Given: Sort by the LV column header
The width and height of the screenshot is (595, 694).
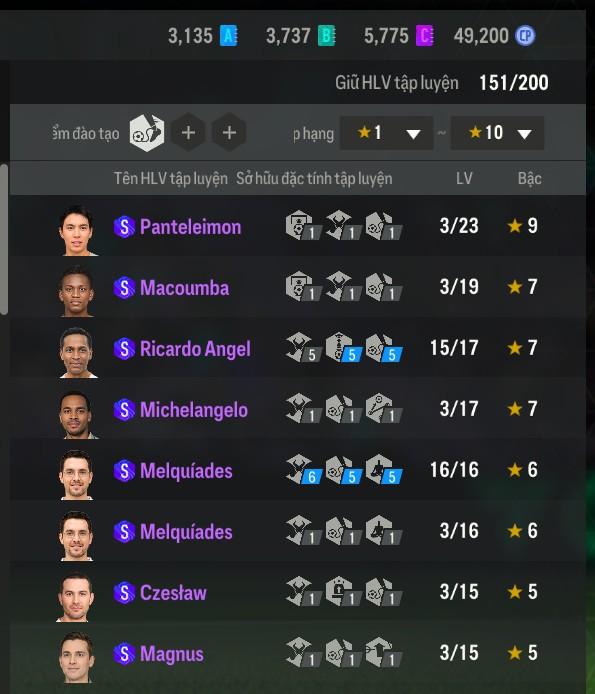Looking at the screenshot, I should pyautogui.click(x=464, y=178).
